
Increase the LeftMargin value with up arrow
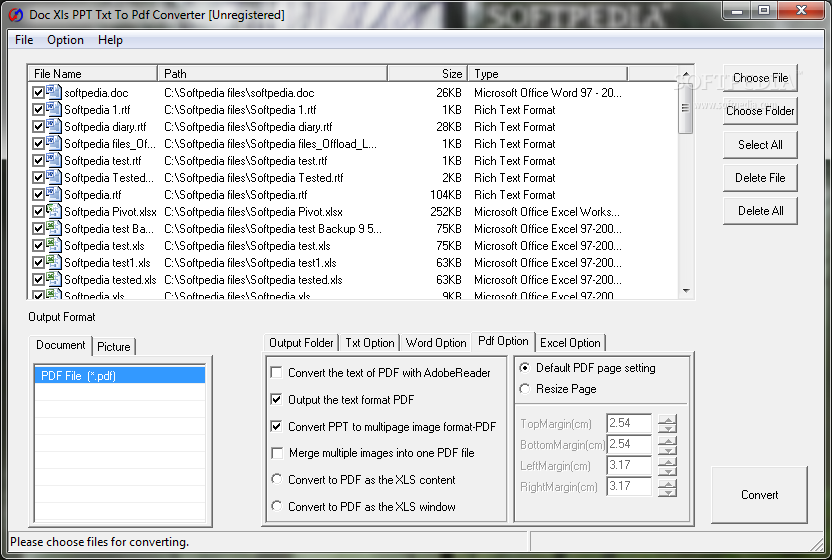[668, 461]
